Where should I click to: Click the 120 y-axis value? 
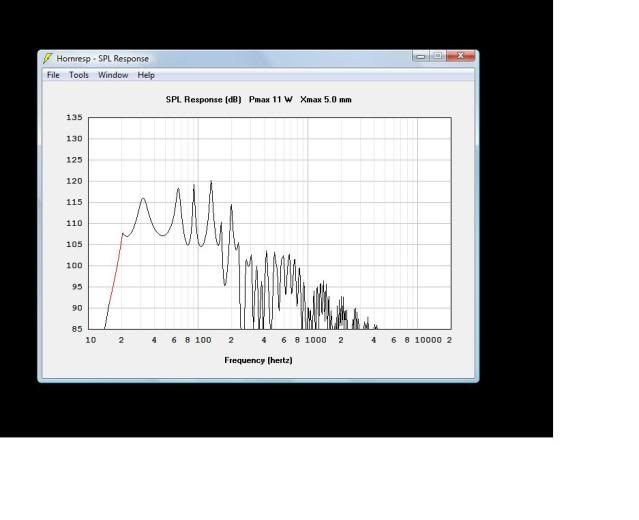click(x=74, y=181)
